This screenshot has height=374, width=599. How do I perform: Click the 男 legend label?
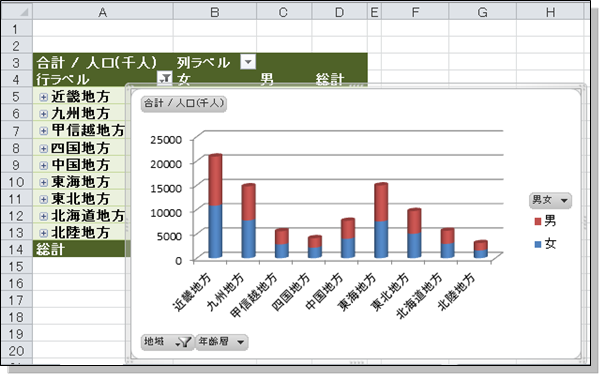550,221
